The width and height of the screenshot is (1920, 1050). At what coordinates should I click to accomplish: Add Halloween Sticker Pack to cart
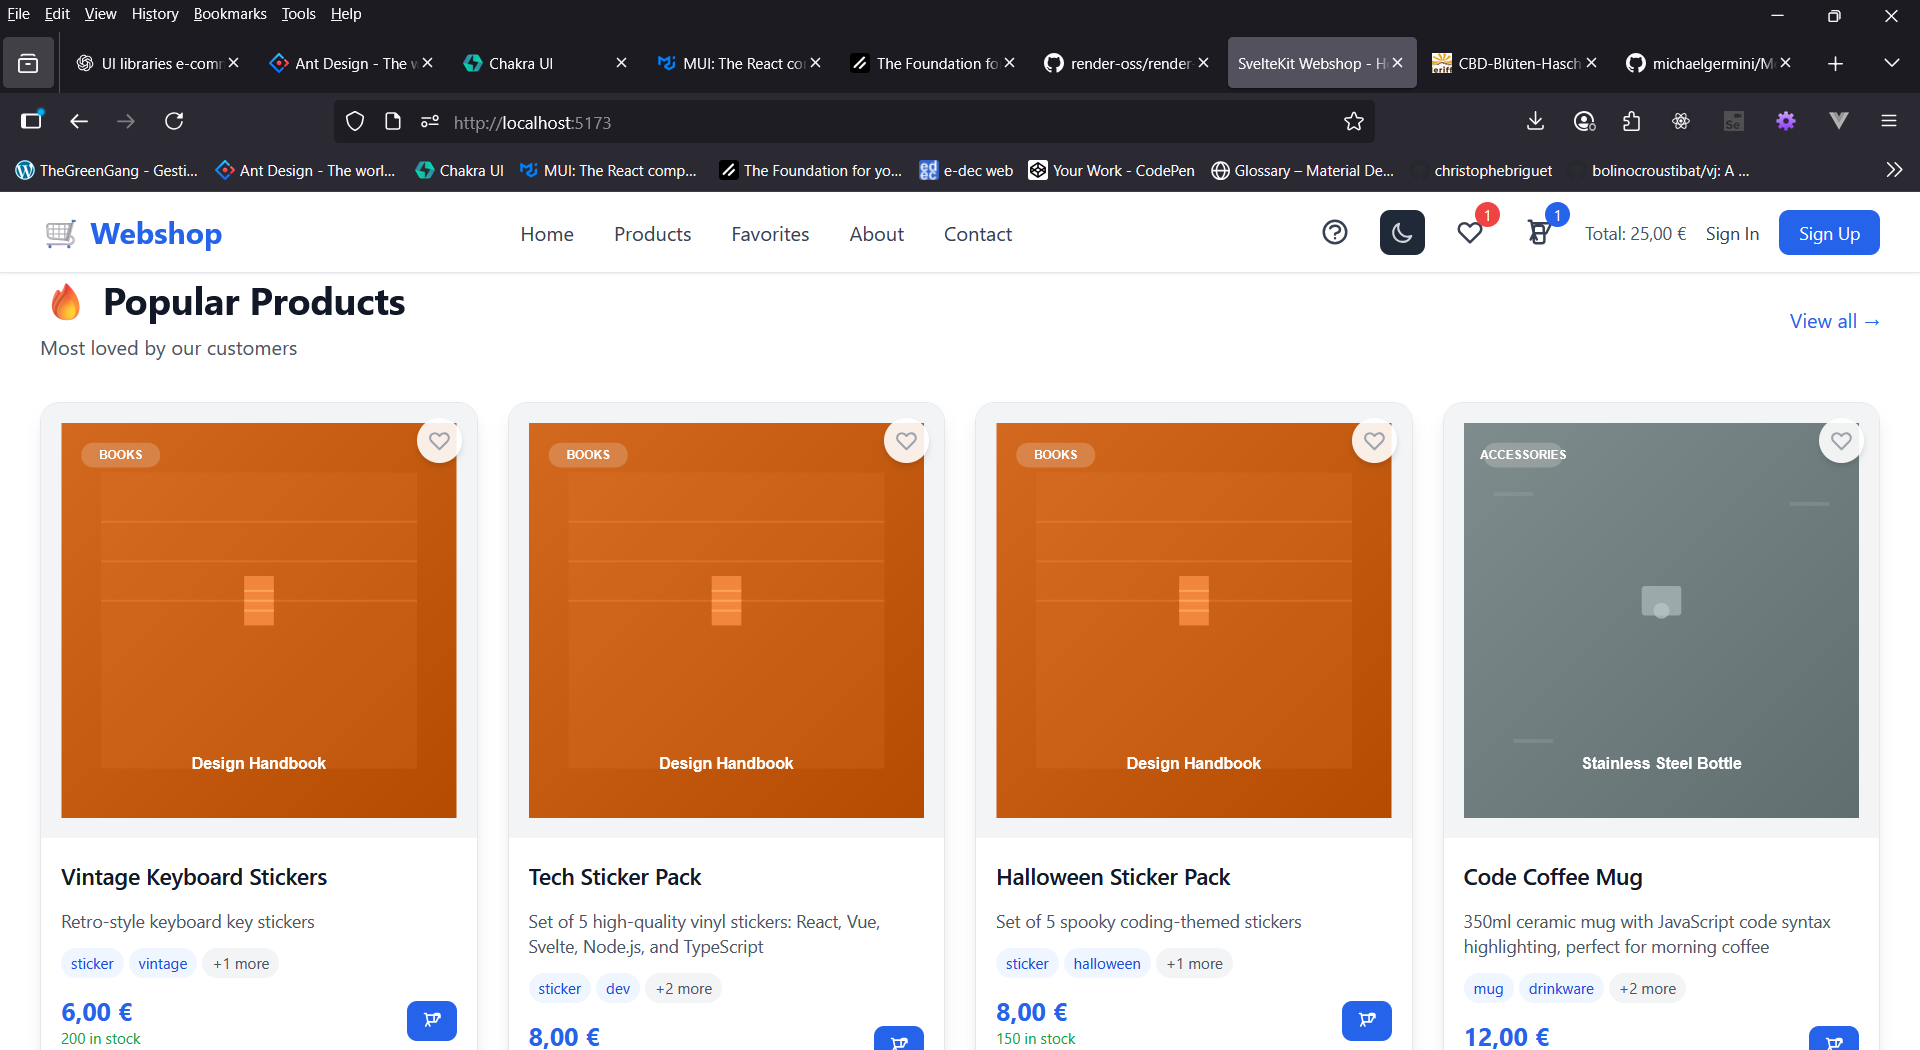point(1367,1021)
